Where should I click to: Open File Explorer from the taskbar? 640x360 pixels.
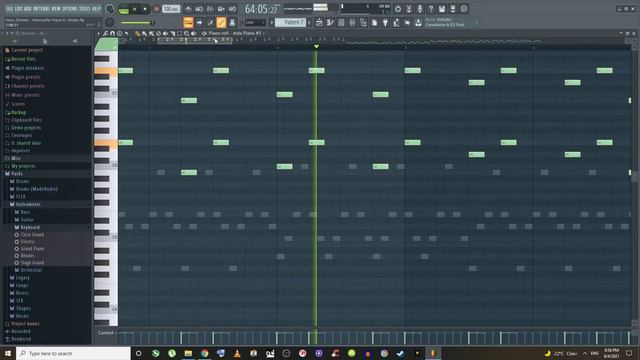(188, 353)
